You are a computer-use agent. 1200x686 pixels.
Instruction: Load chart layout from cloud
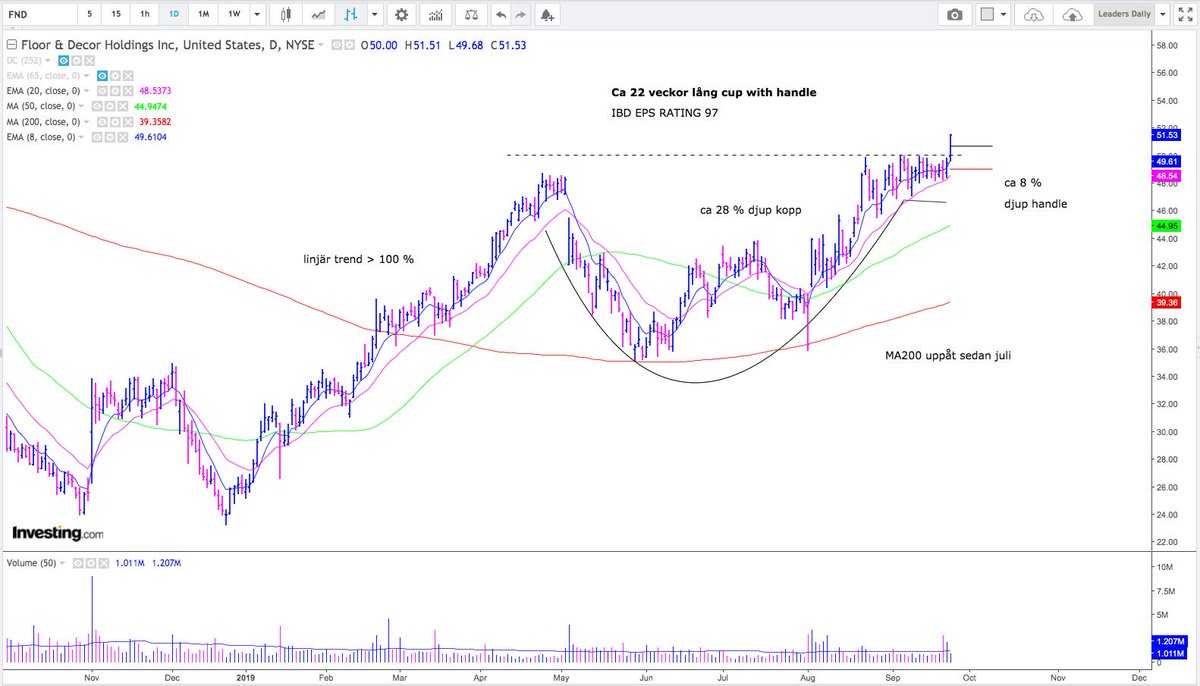1033,15
